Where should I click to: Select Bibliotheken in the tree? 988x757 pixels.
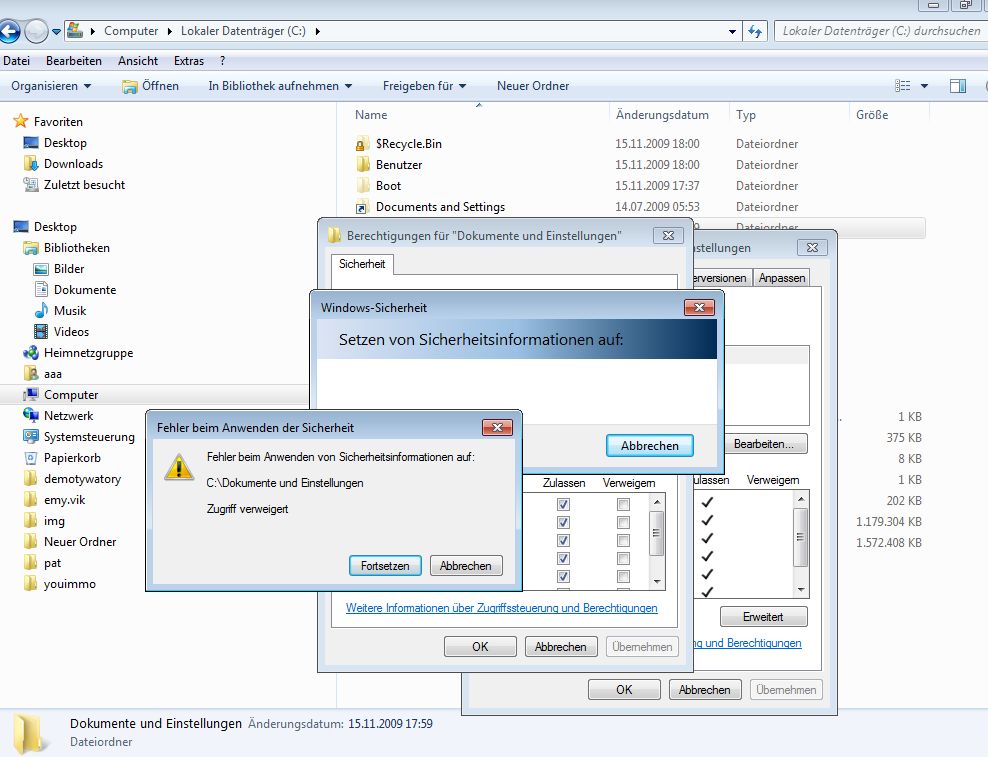point(76,248)
